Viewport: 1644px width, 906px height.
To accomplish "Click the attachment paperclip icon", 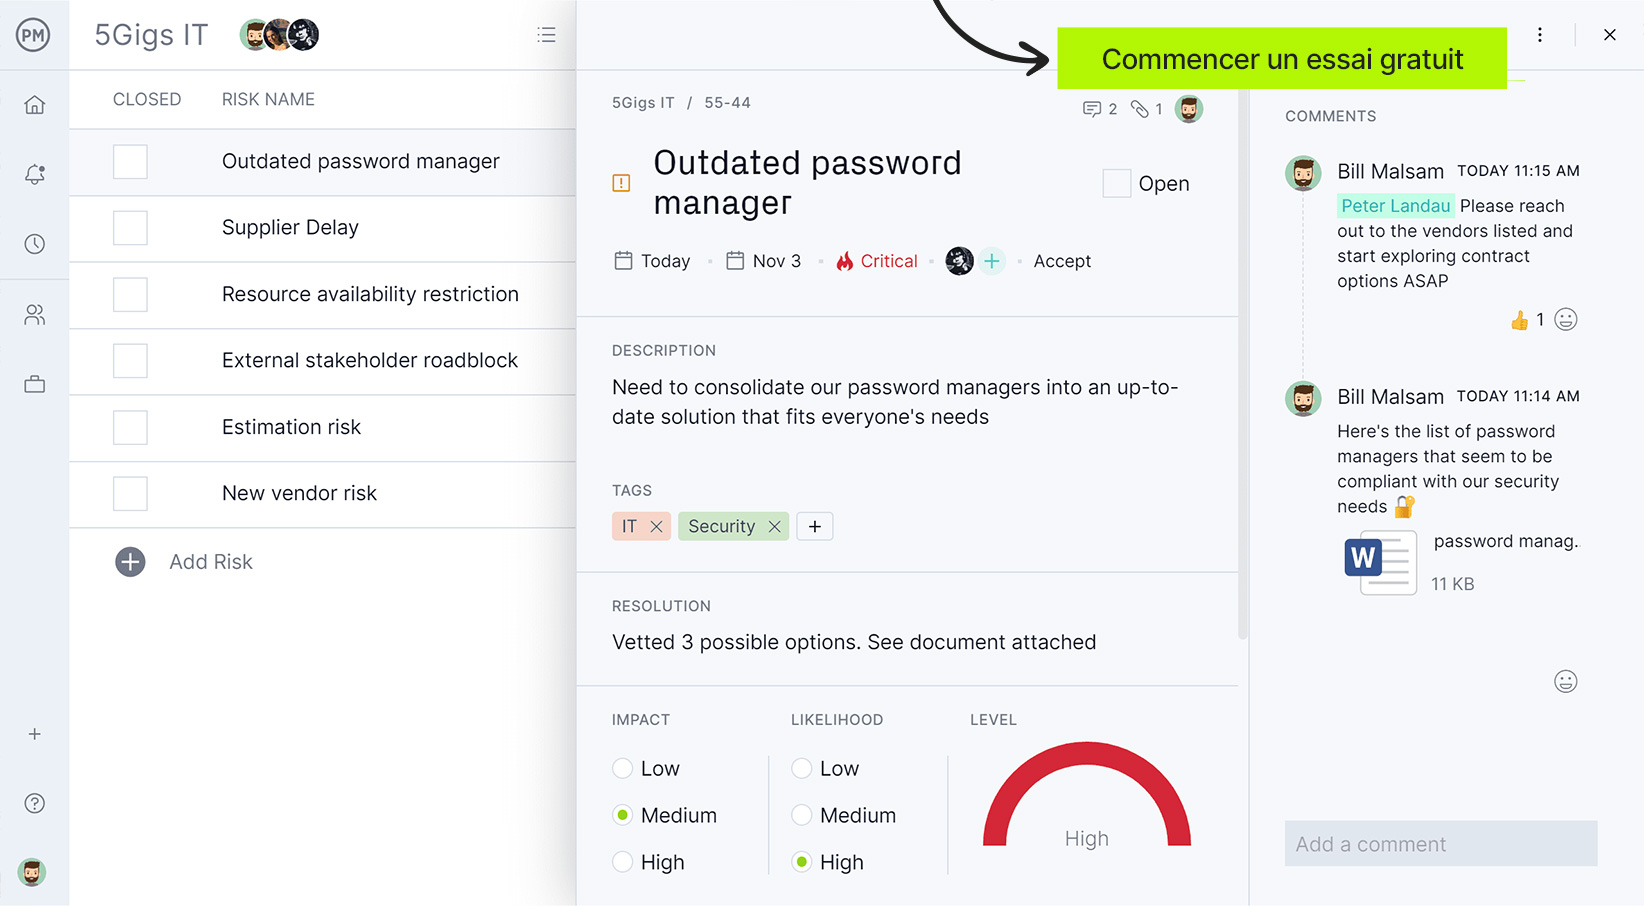I will coord(1140,109).
